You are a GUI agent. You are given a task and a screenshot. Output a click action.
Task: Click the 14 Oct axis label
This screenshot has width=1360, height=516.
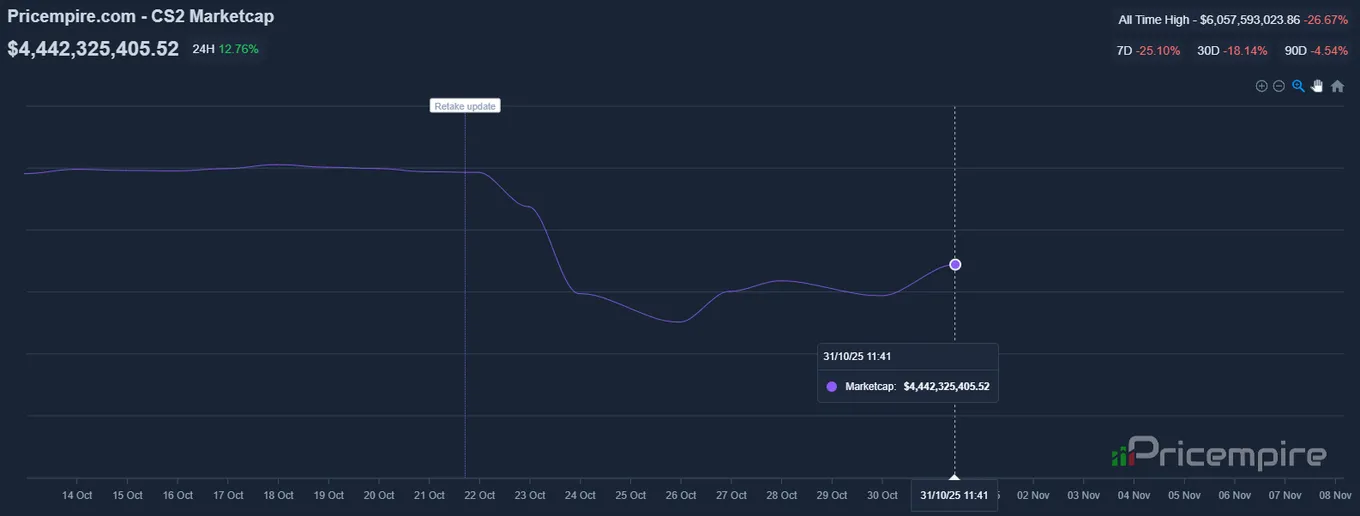[x=77, y=495]
